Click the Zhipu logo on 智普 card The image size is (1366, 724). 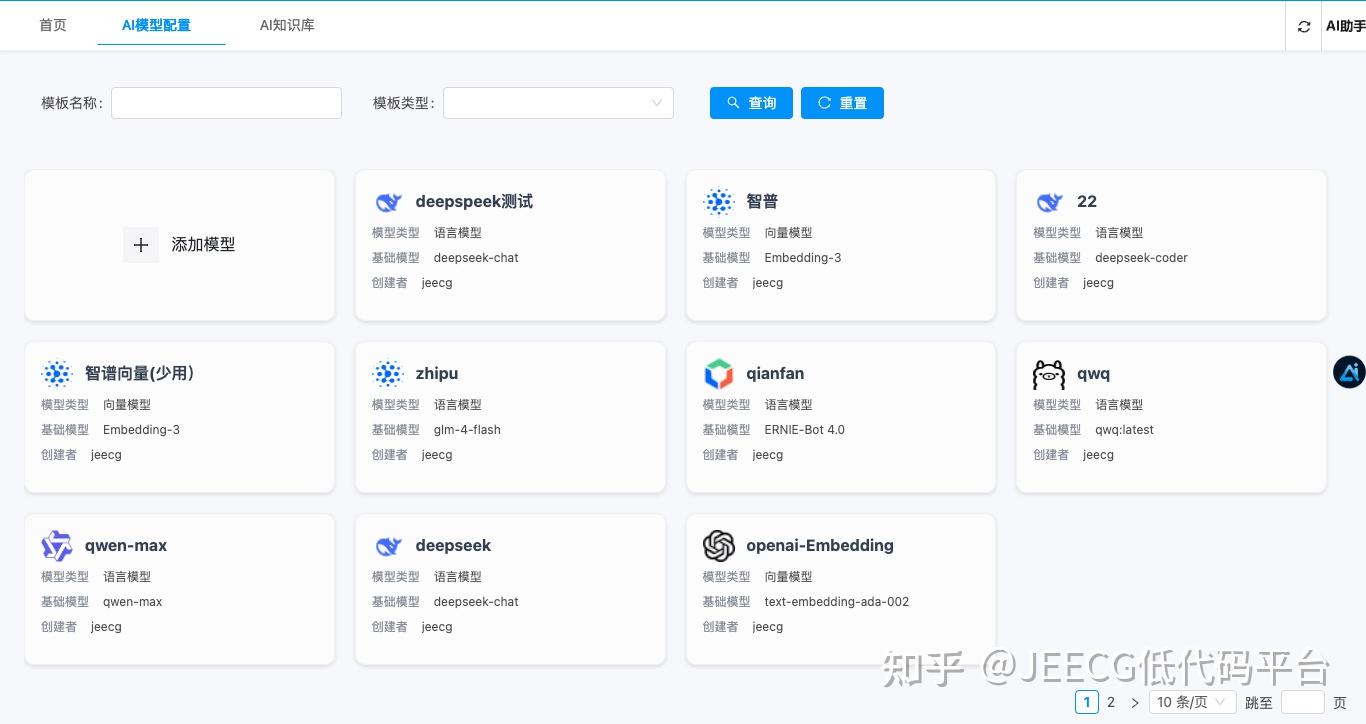coord(719,202)
